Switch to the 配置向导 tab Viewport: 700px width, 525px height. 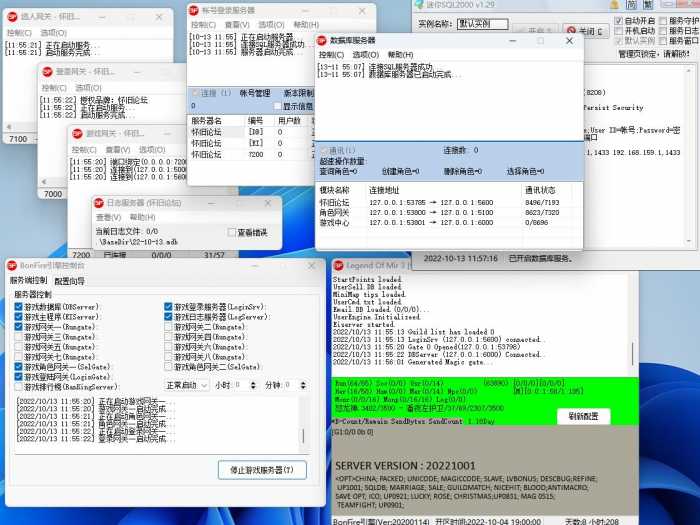pos(70,281)
